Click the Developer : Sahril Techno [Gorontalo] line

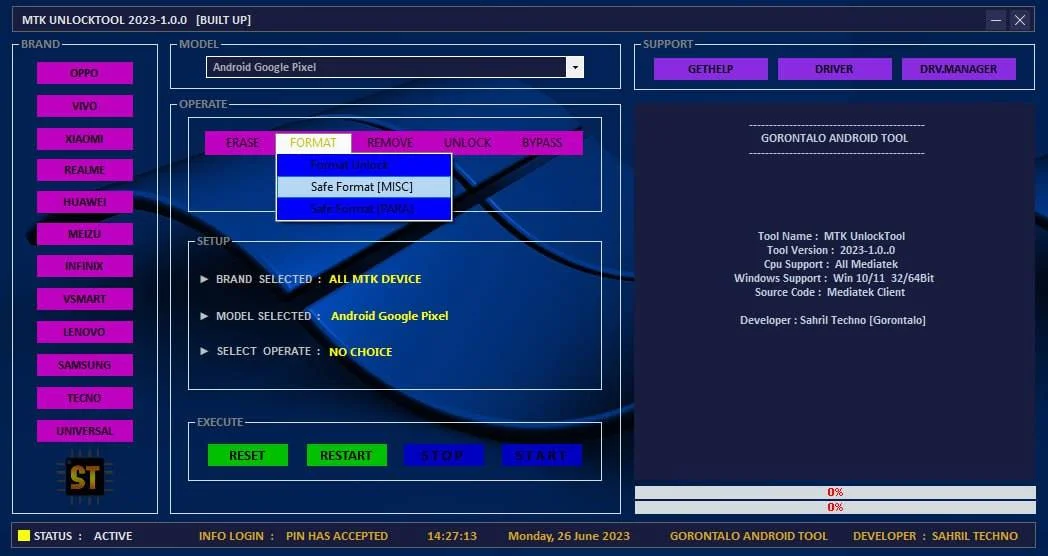(833, 320)
